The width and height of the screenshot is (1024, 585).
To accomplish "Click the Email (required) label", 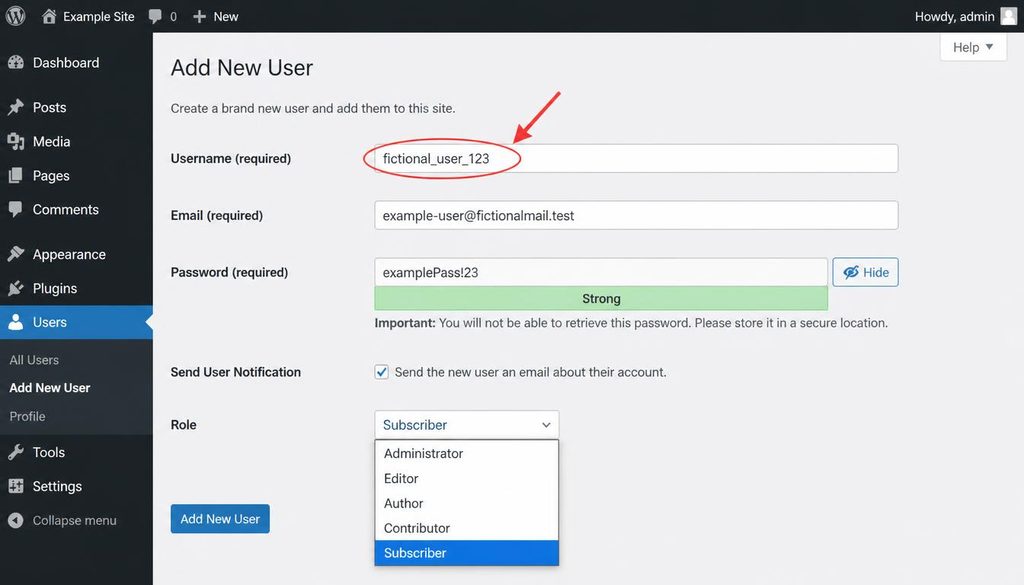I will [217, 215].
